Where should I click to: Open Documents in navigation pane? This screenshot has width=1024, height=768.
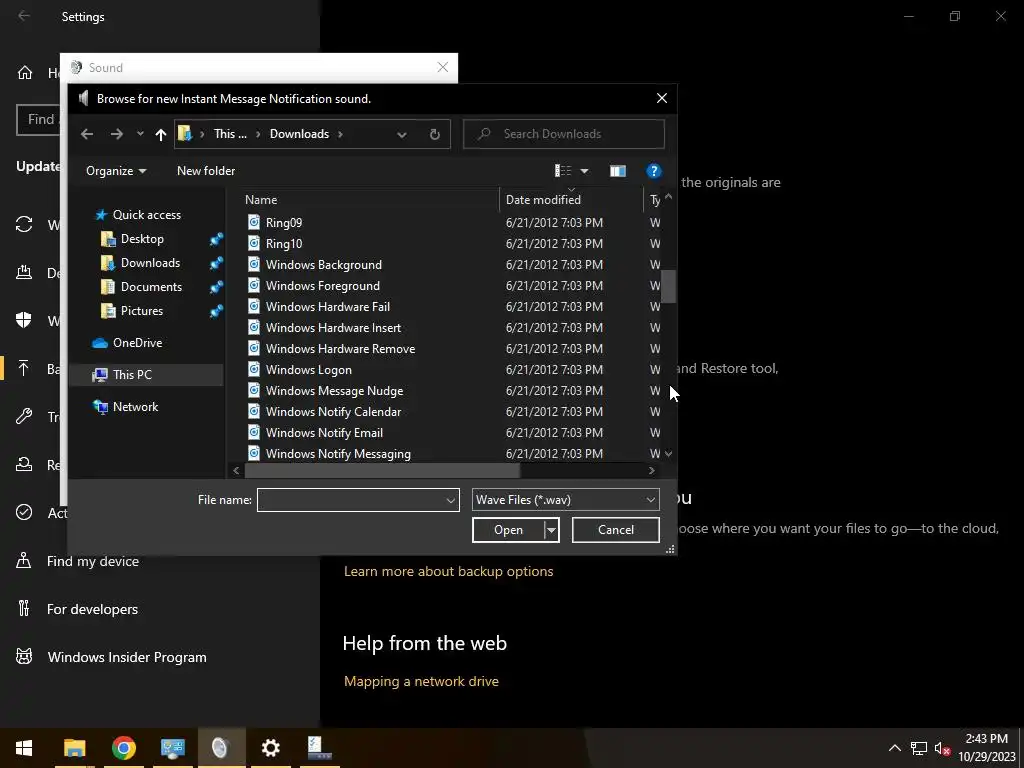click(152, 287)
